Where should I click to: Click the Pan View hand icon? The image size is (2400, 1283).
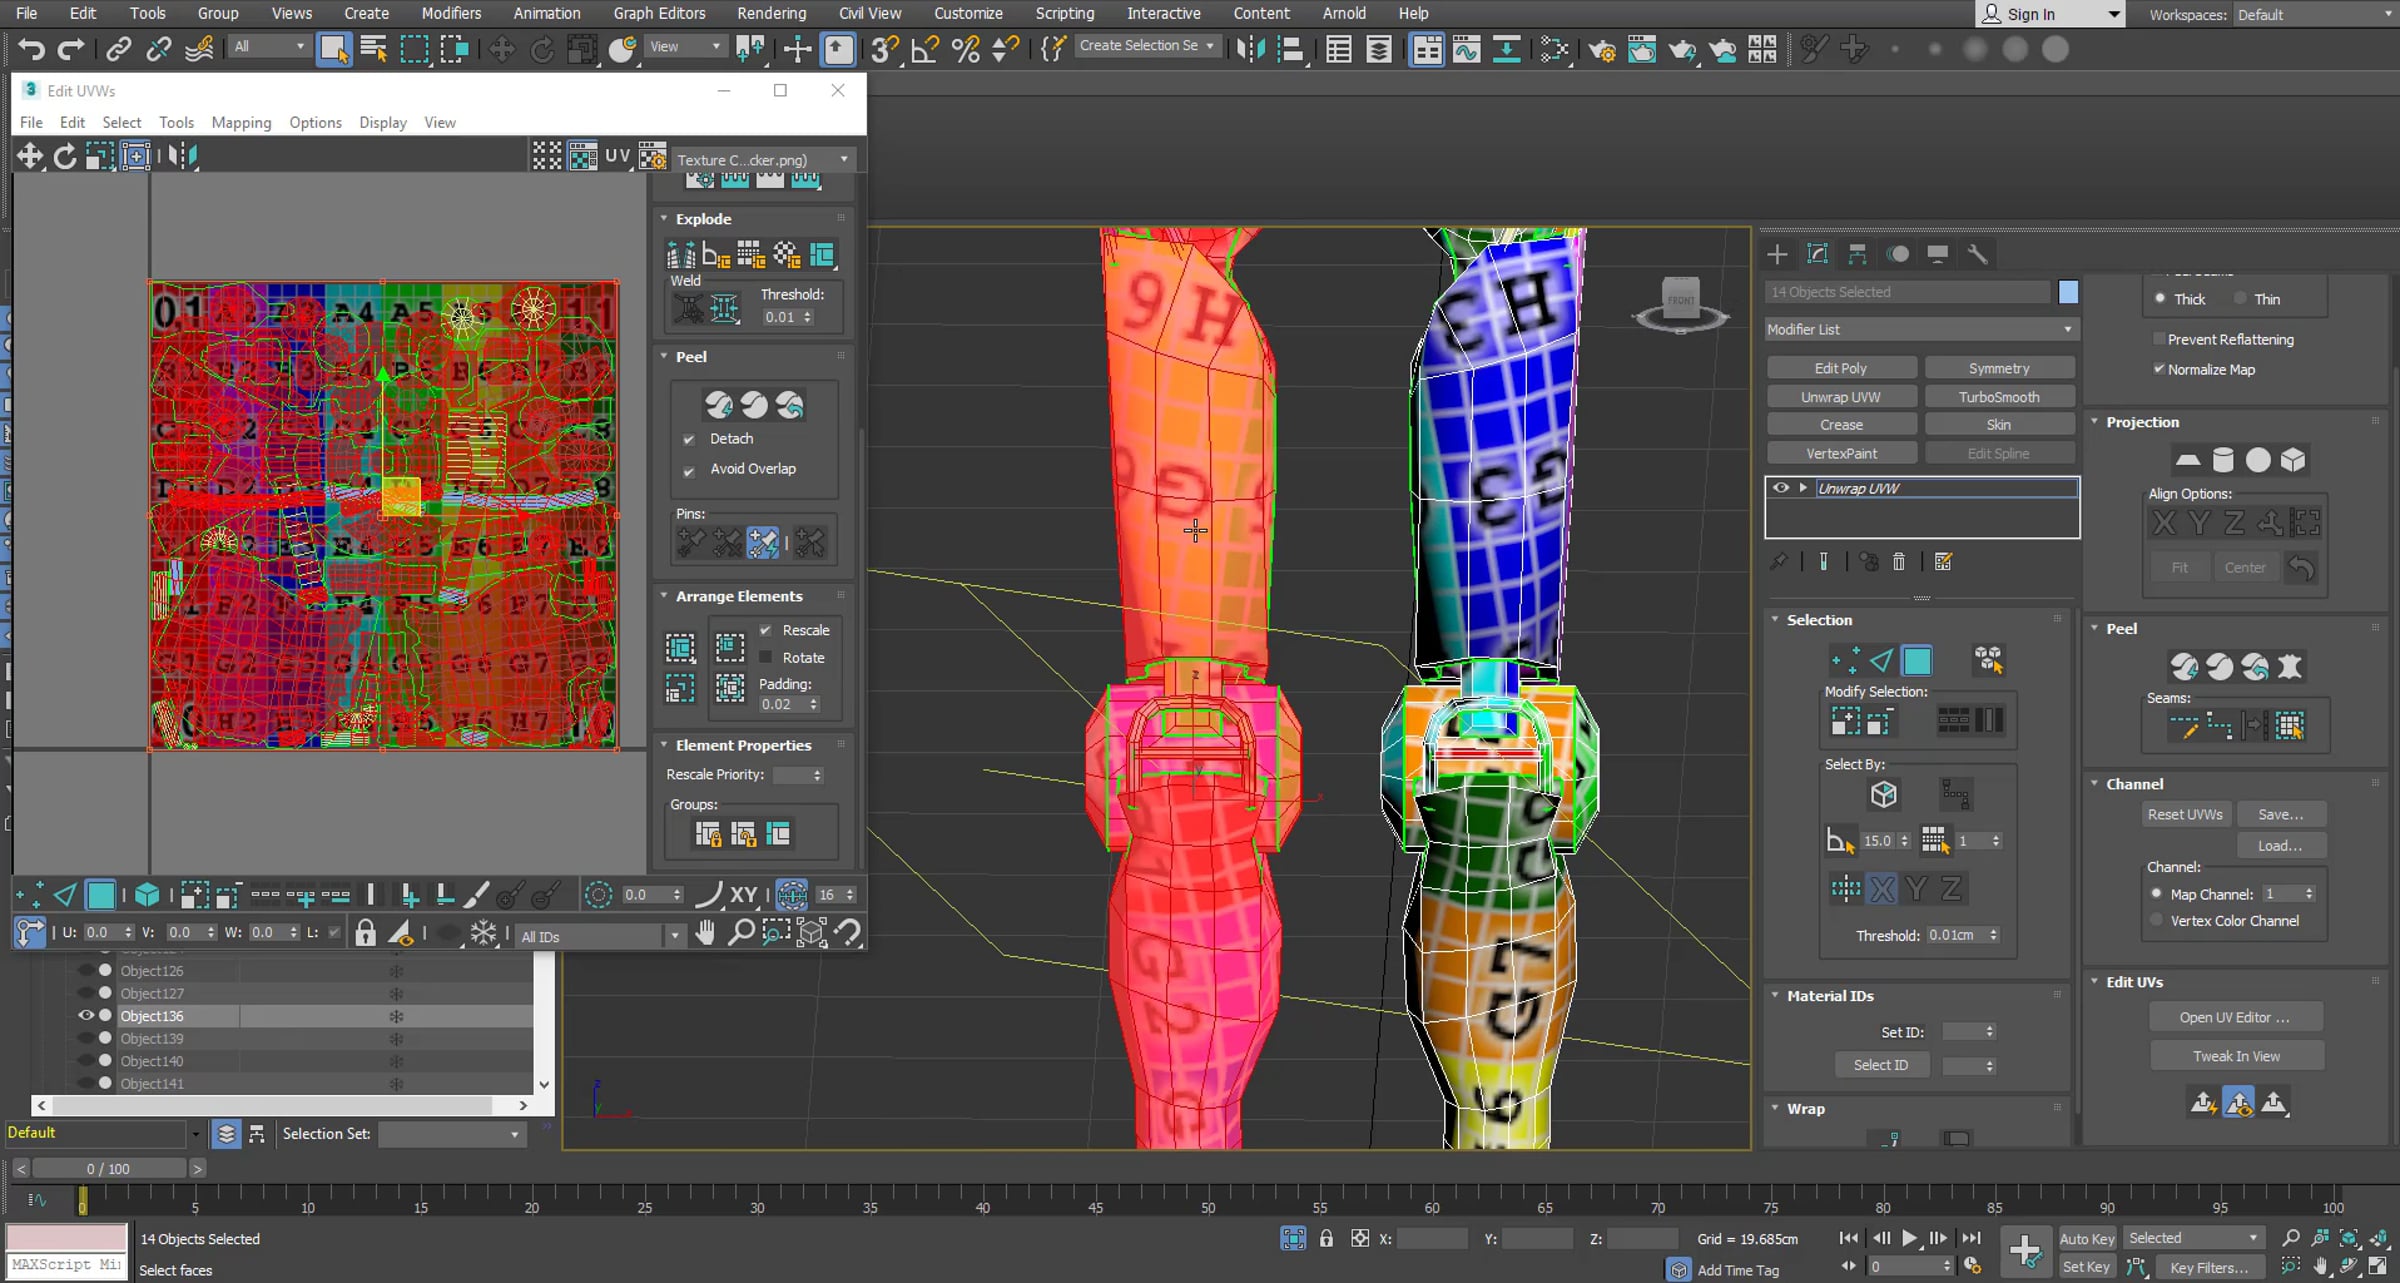click(705, 933)
